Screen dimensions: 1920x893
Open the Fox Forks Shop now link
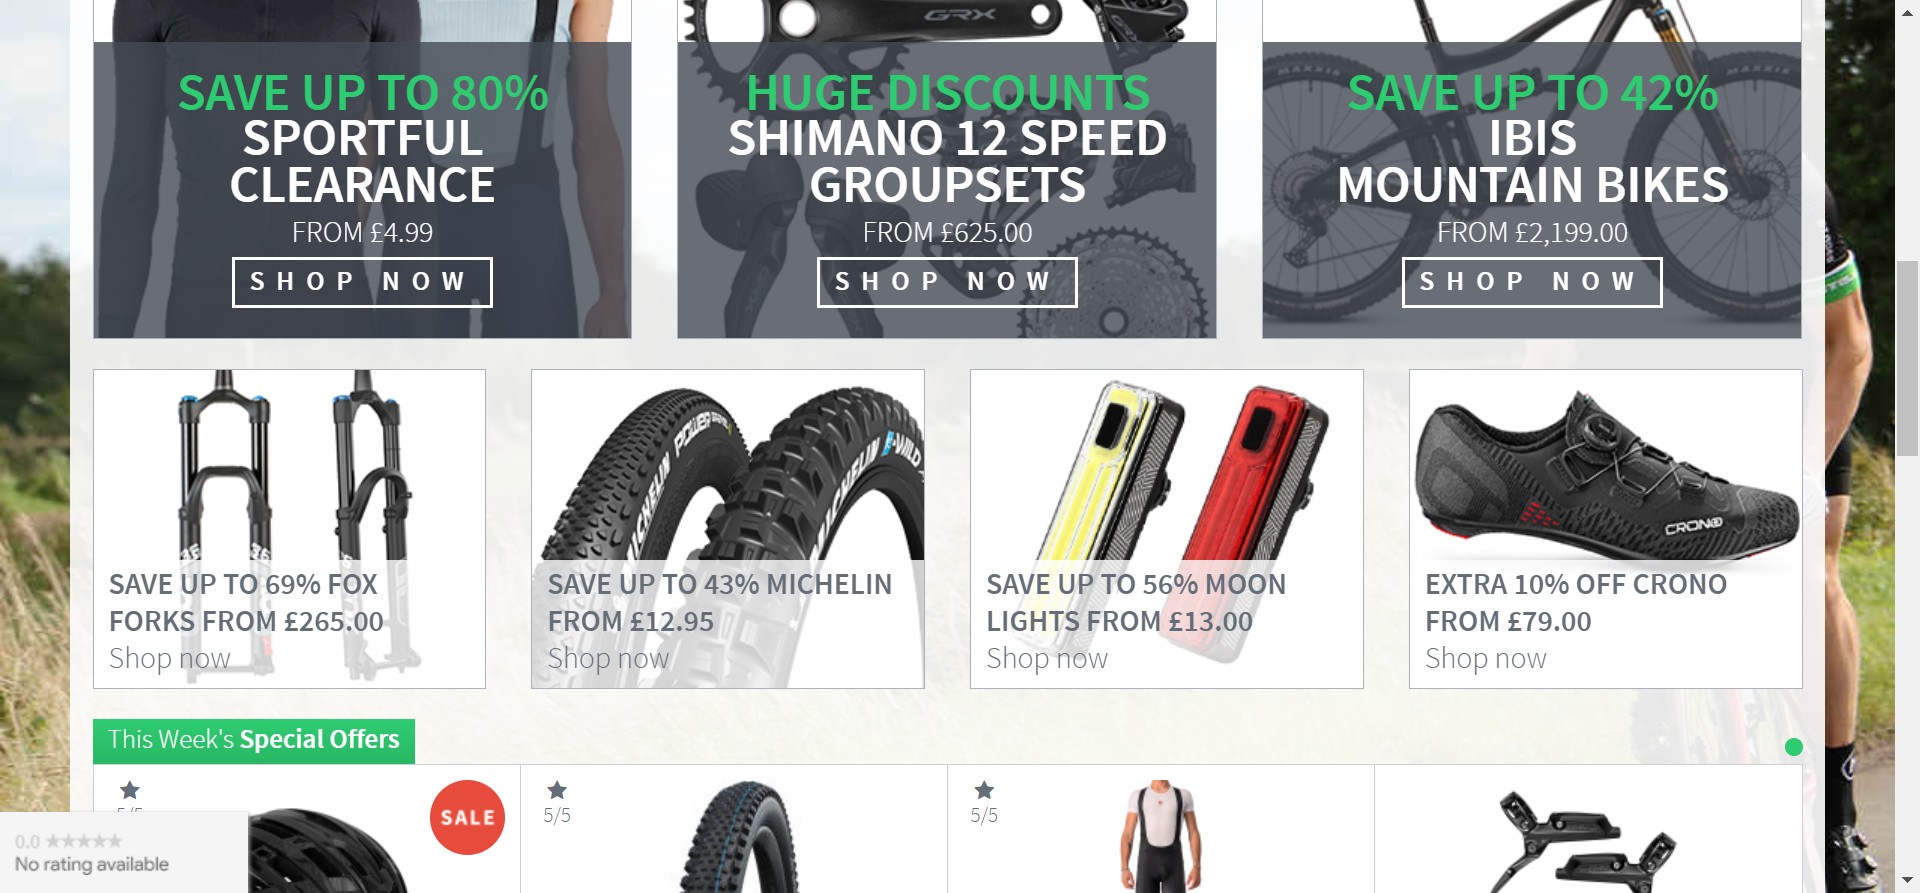coord(170,658)
